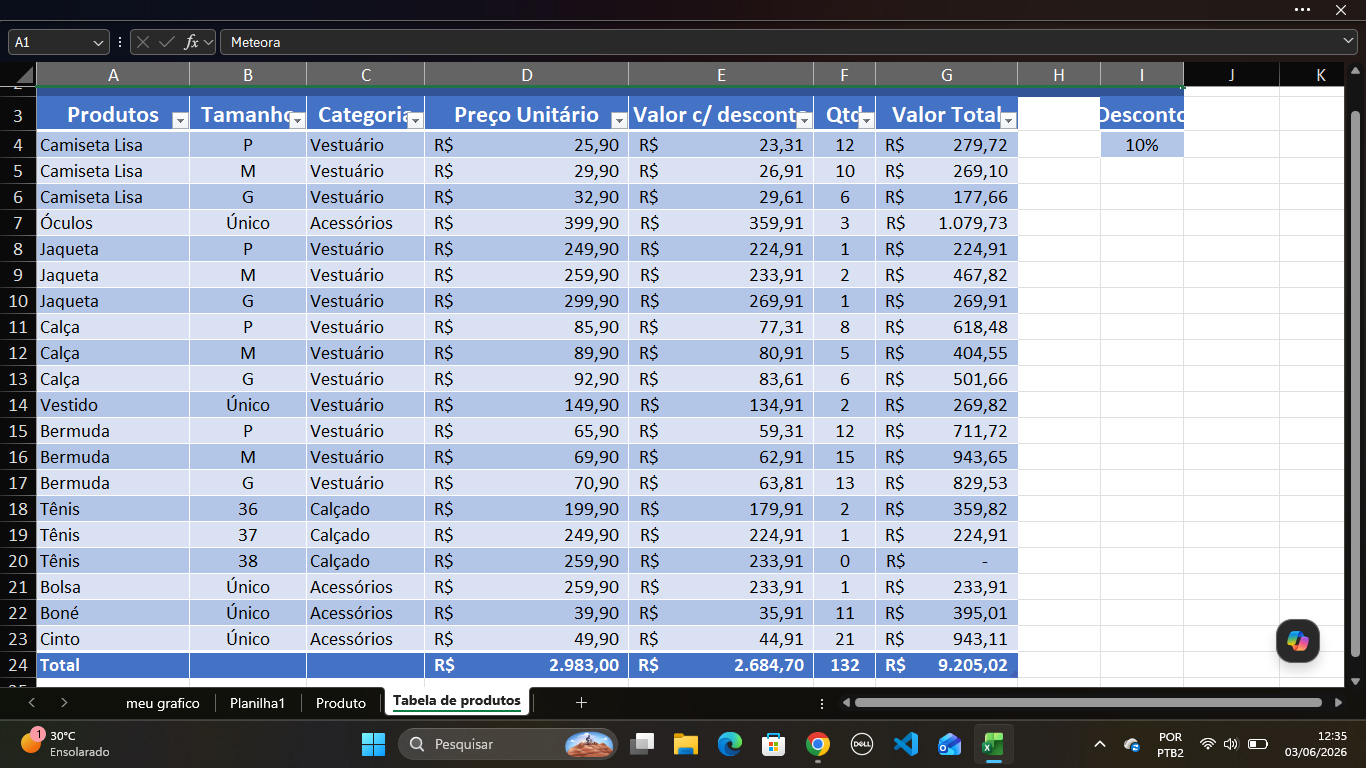This screenshot has width=1366, height=768.
Task: Open the three-dot more options at top right
Action: [1302, 9]
